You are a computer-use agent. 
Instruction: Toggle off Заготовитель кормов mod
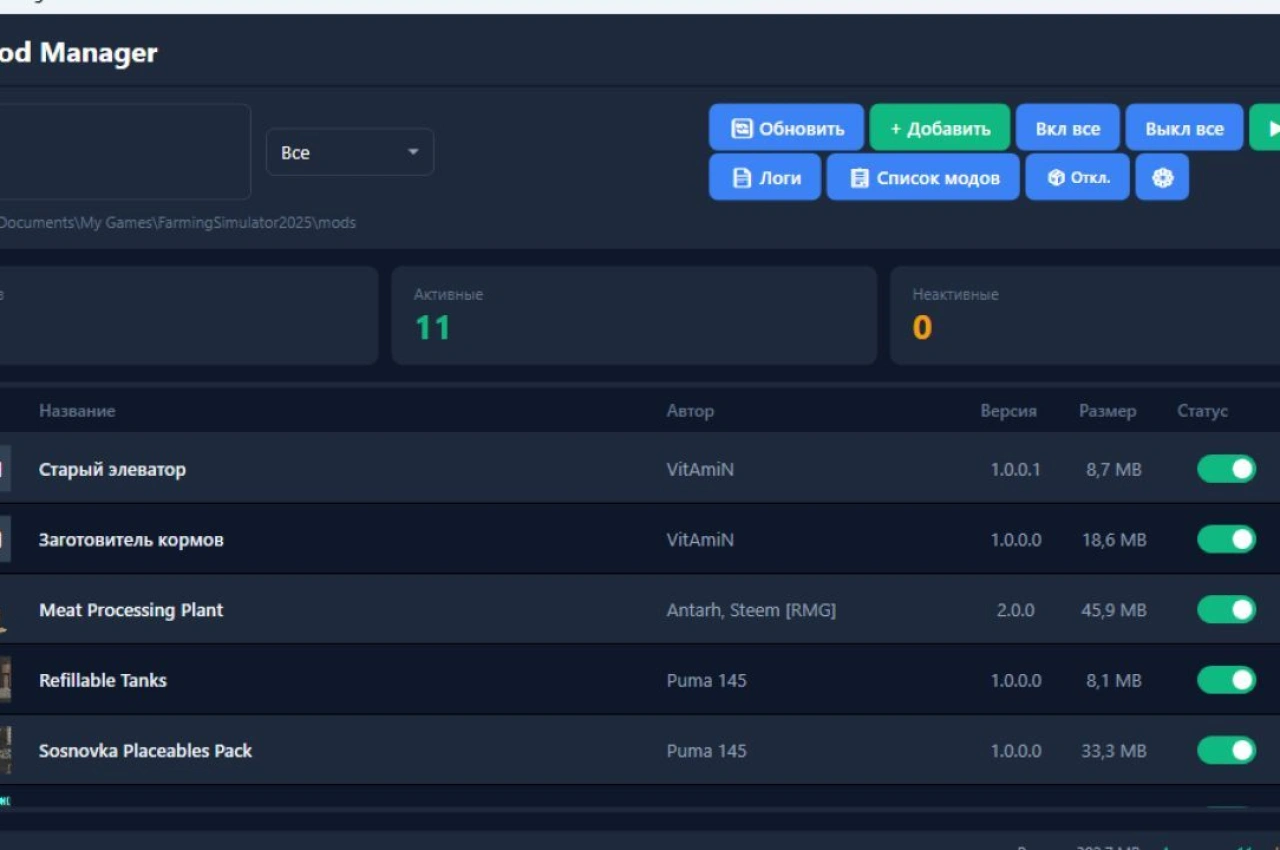tap(1226, 539)
